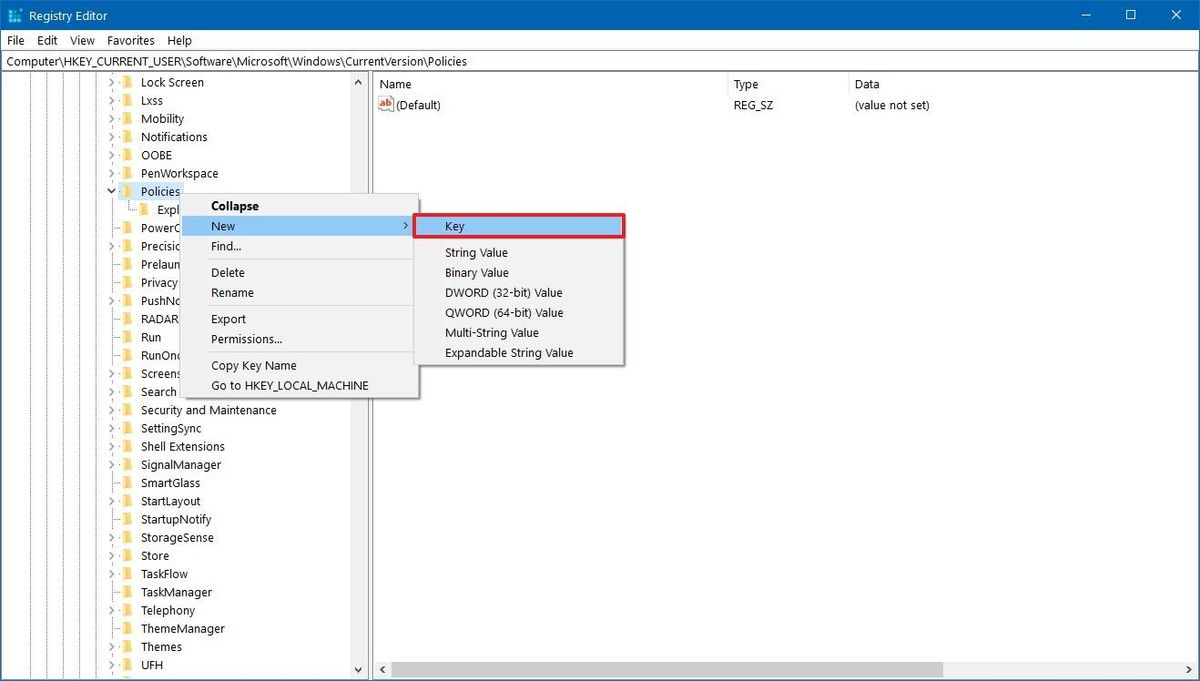Choose Key from the New submenu

[455, 226]
